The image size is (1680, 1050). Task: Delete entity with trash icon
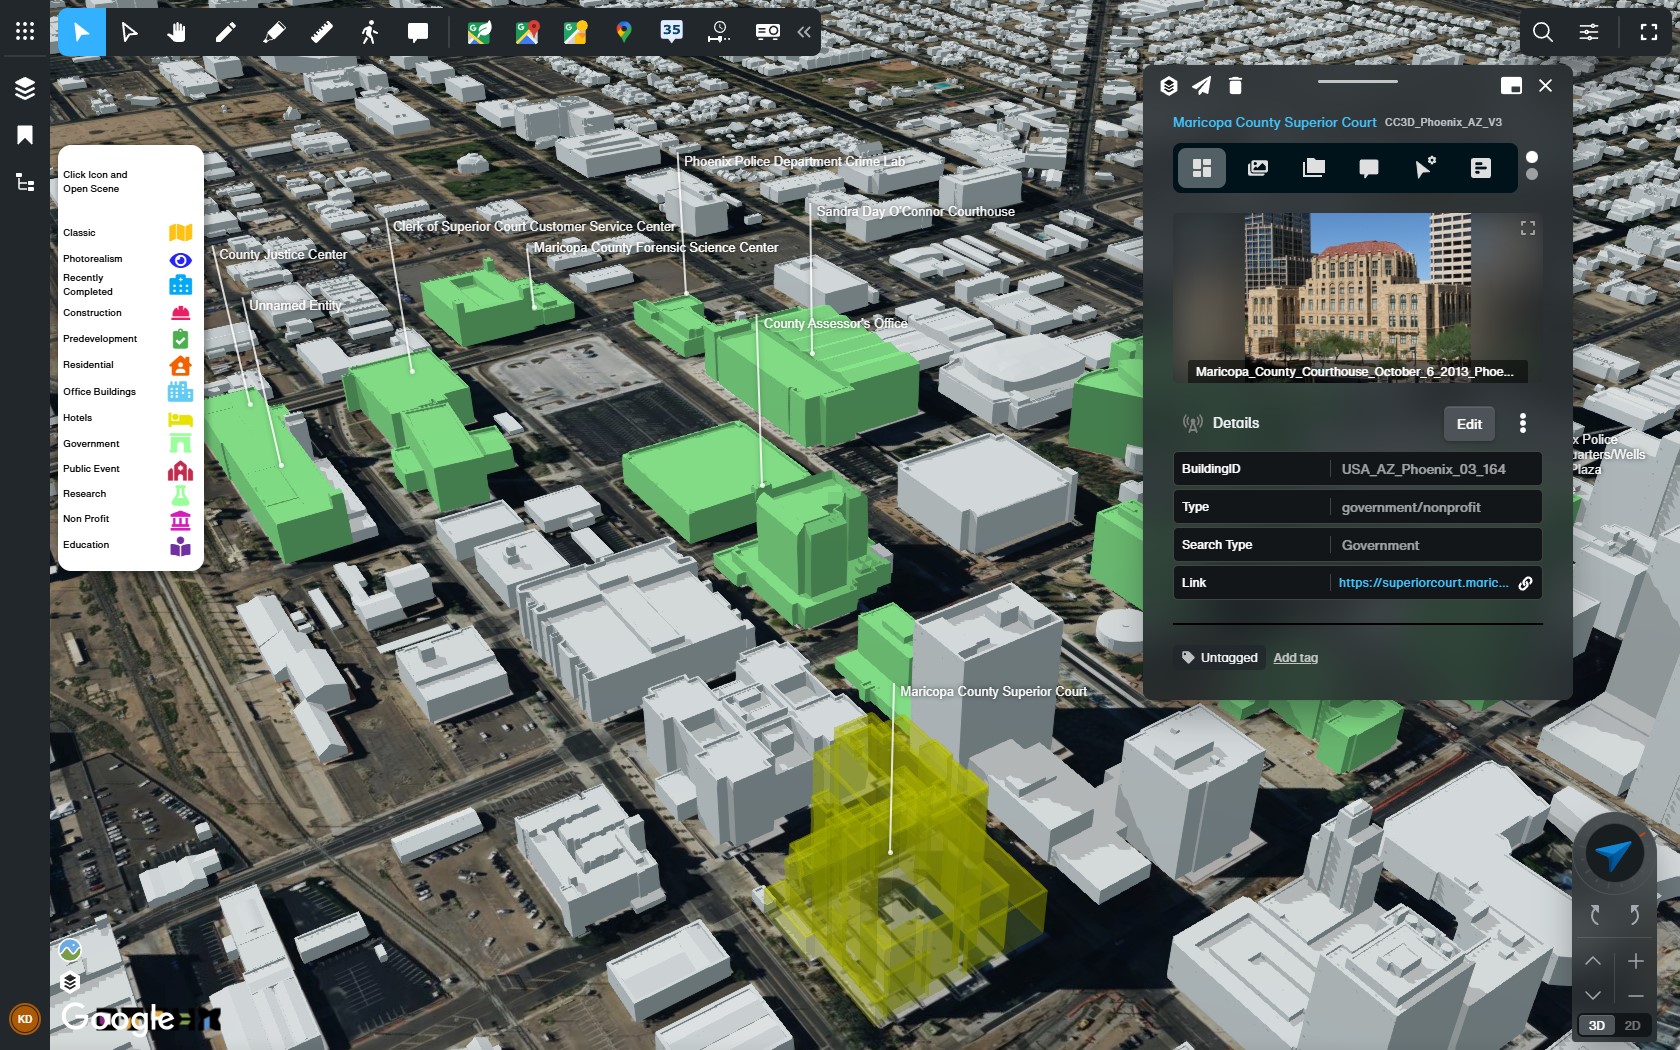1235,86
